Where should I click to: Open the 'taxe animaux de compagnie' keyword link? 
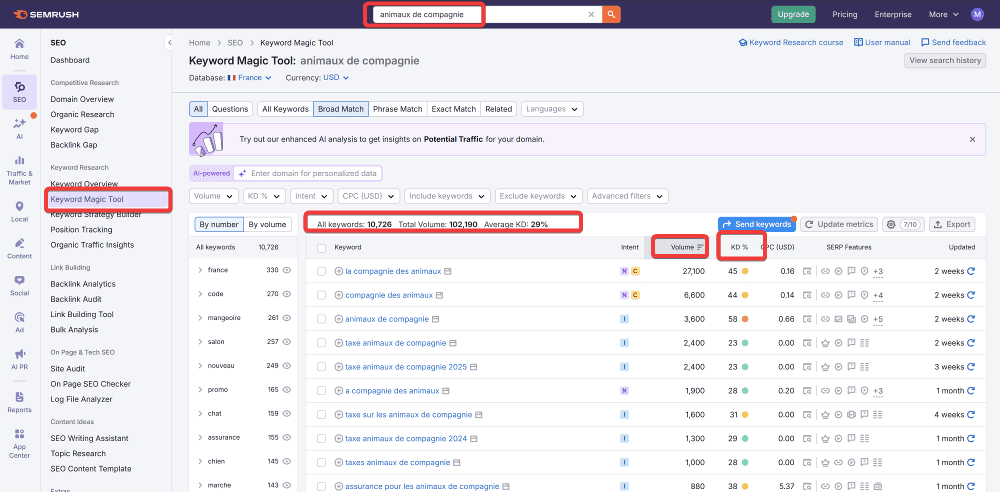(395, 343)
